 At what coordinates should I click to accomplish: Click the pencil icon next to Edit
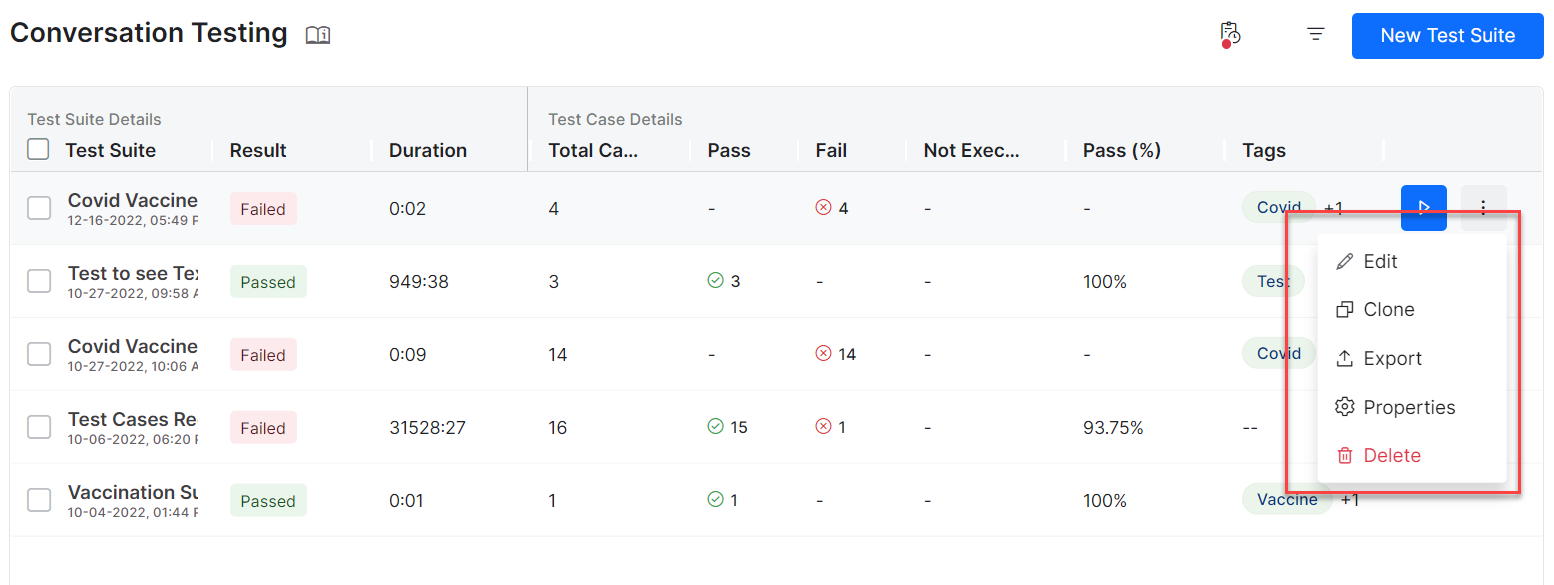coord(1345,261)
